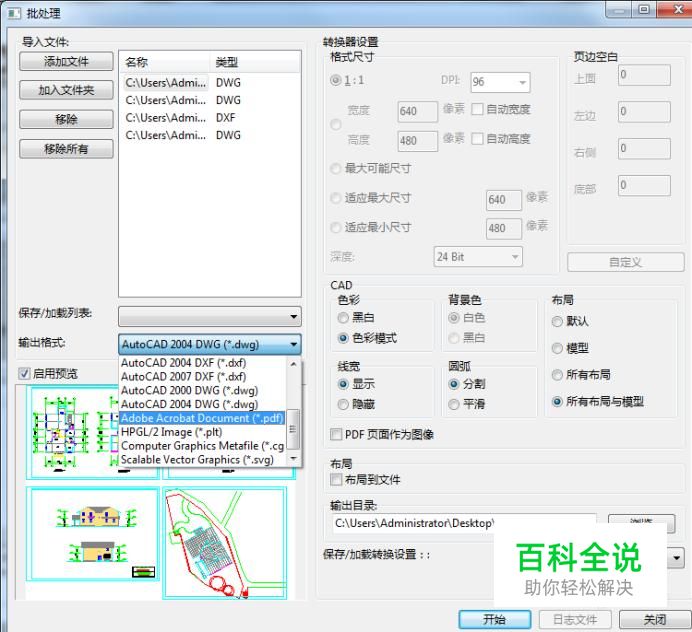
Task: Open the floor plan preview thumbnail
Action: (x=74, y=431)
